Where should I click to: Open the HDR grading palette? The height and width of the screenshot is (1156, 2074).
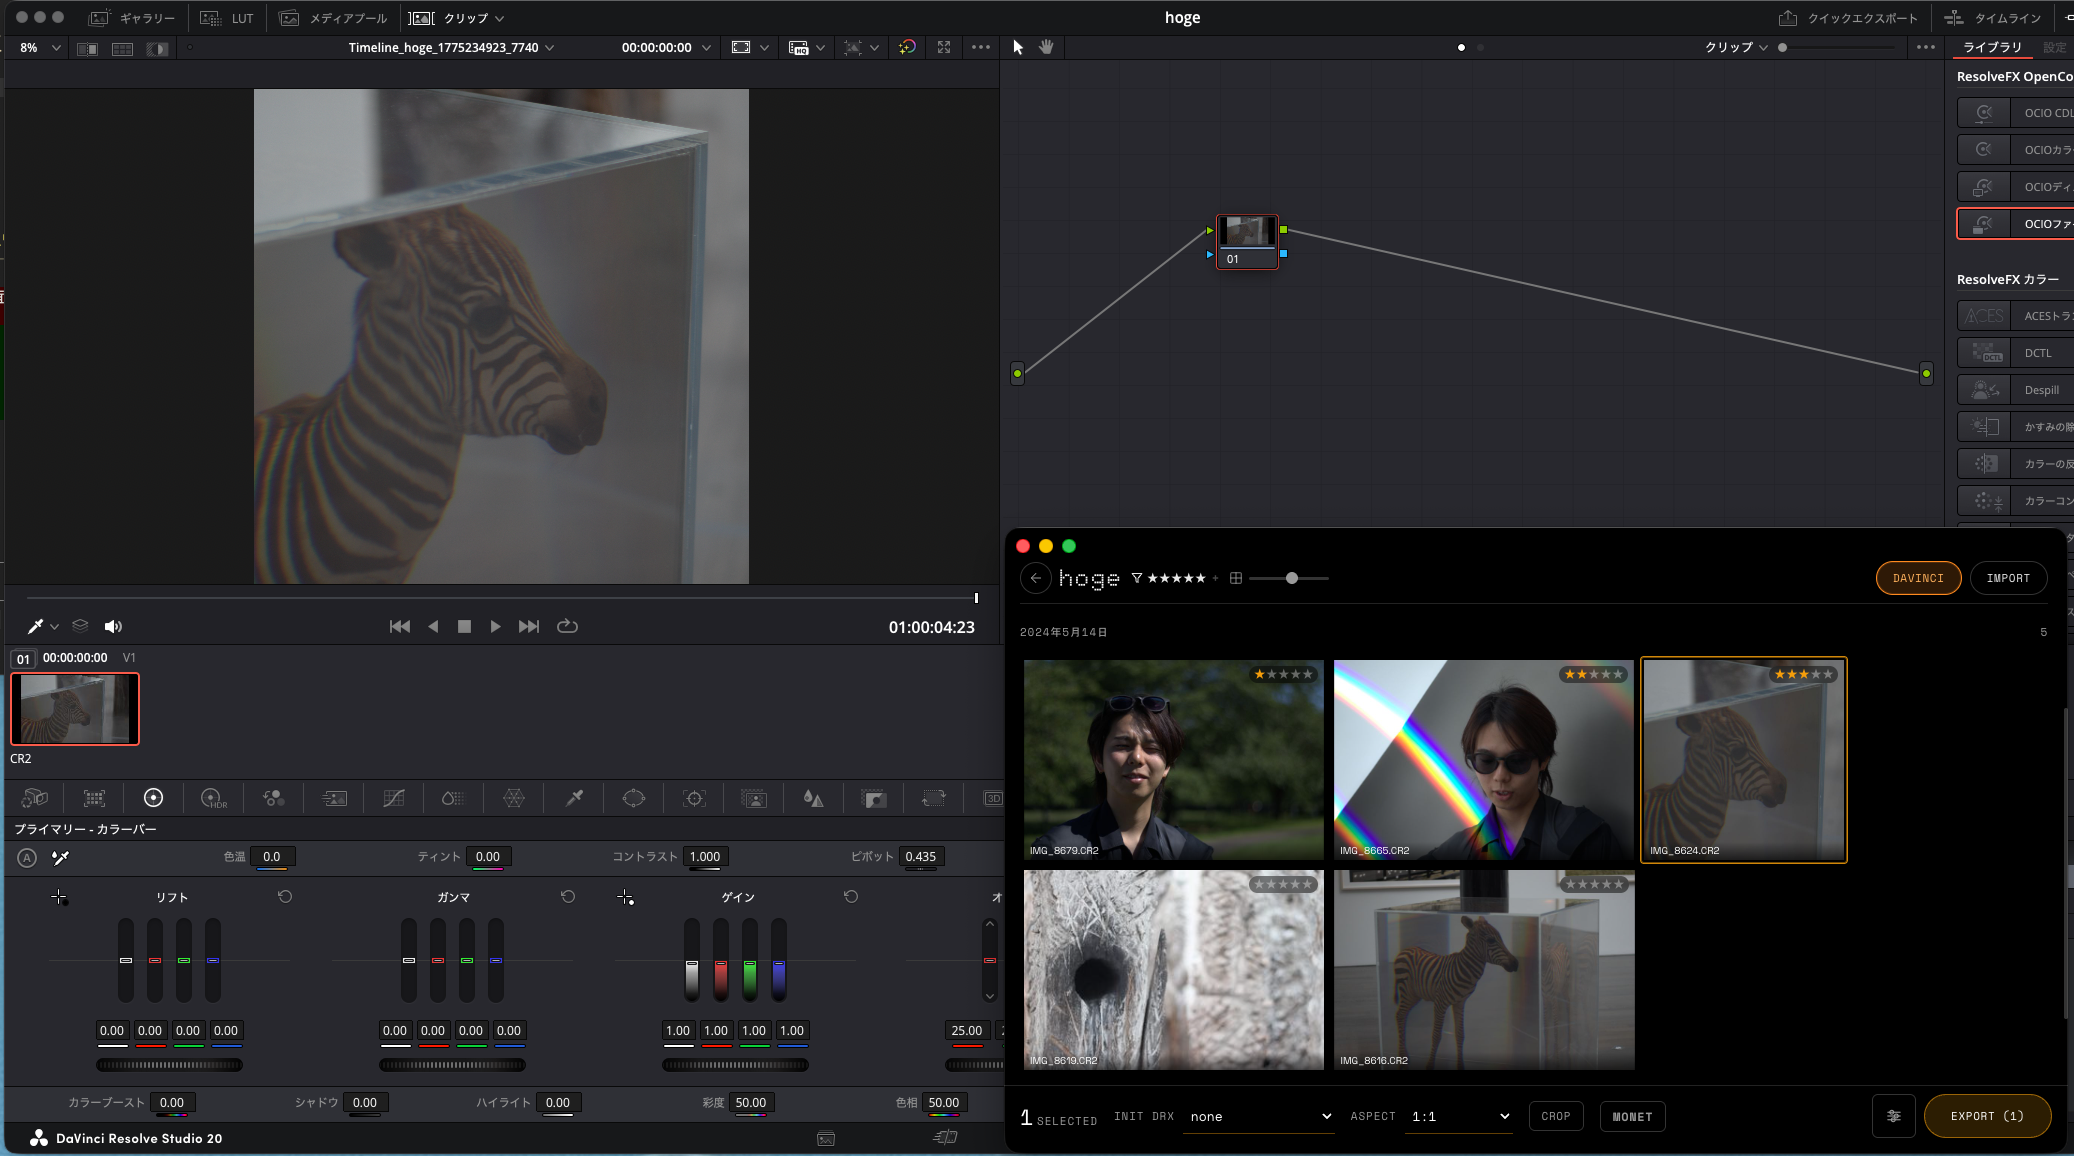point(213,798)
